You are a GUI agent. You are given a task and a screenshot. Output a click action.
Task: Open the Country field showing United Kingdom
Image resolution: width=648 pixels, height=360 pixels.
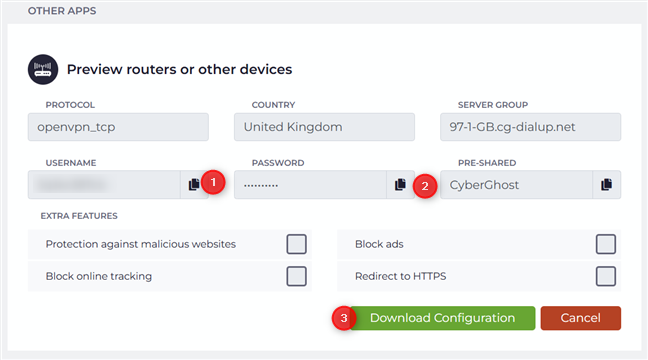324,127
